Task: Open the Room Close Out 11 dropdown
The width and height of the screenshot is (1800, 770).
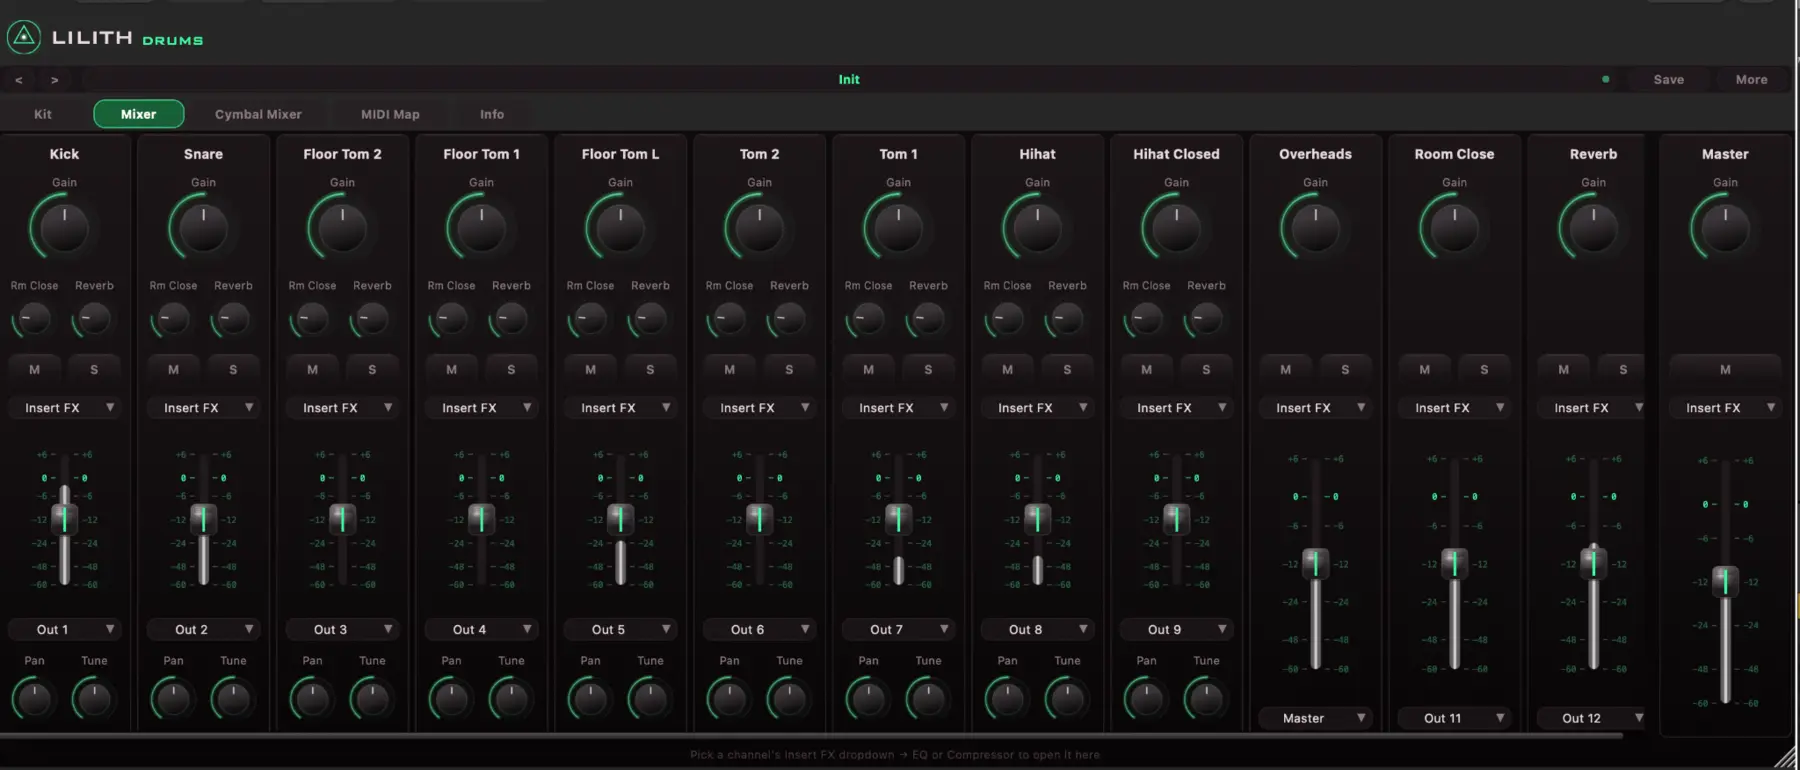Action: click(1454, 718)
